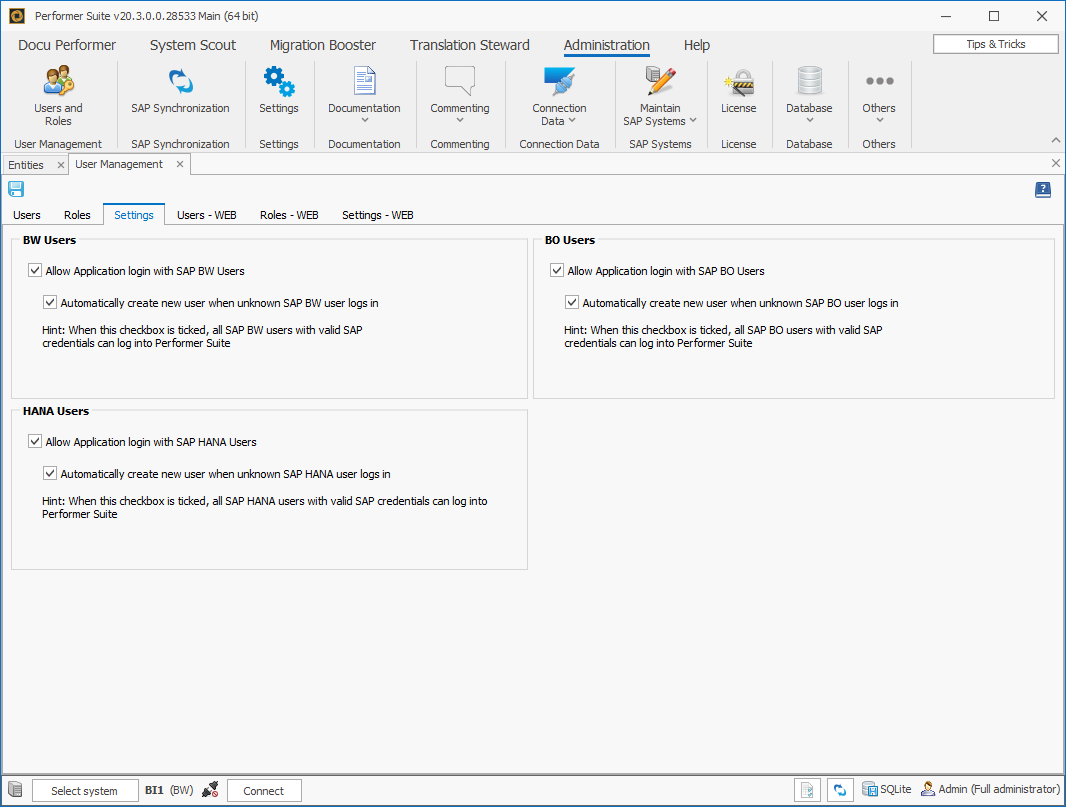Image resolution: width=1066 pixels, height=807 pixels.
Task: Open the Help question mark icon
Action: pyautogui.click(x=1043, y=189)
